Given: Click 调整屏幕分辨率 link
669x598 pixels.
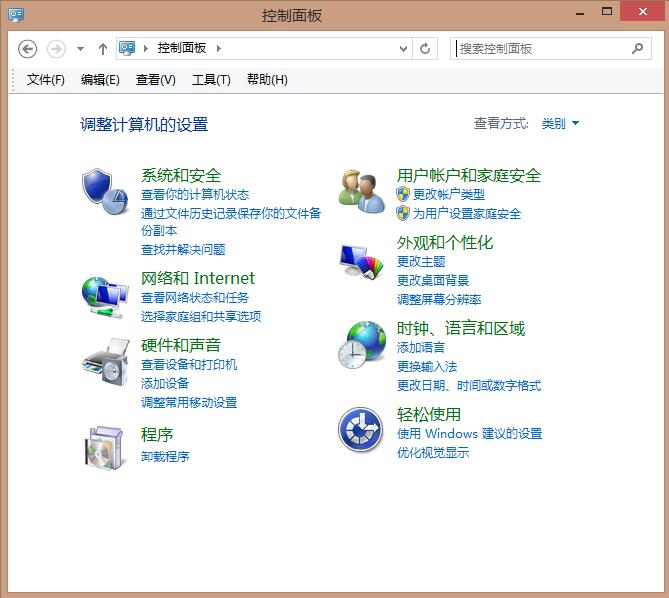Looking at the screenshot, I should tap(439, 299).
